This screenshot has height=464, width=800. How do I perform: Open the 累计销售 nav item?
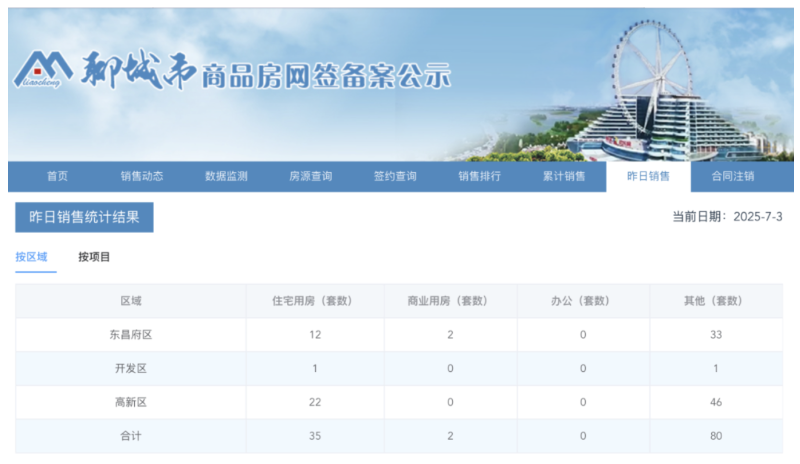(x=564, y=177)
